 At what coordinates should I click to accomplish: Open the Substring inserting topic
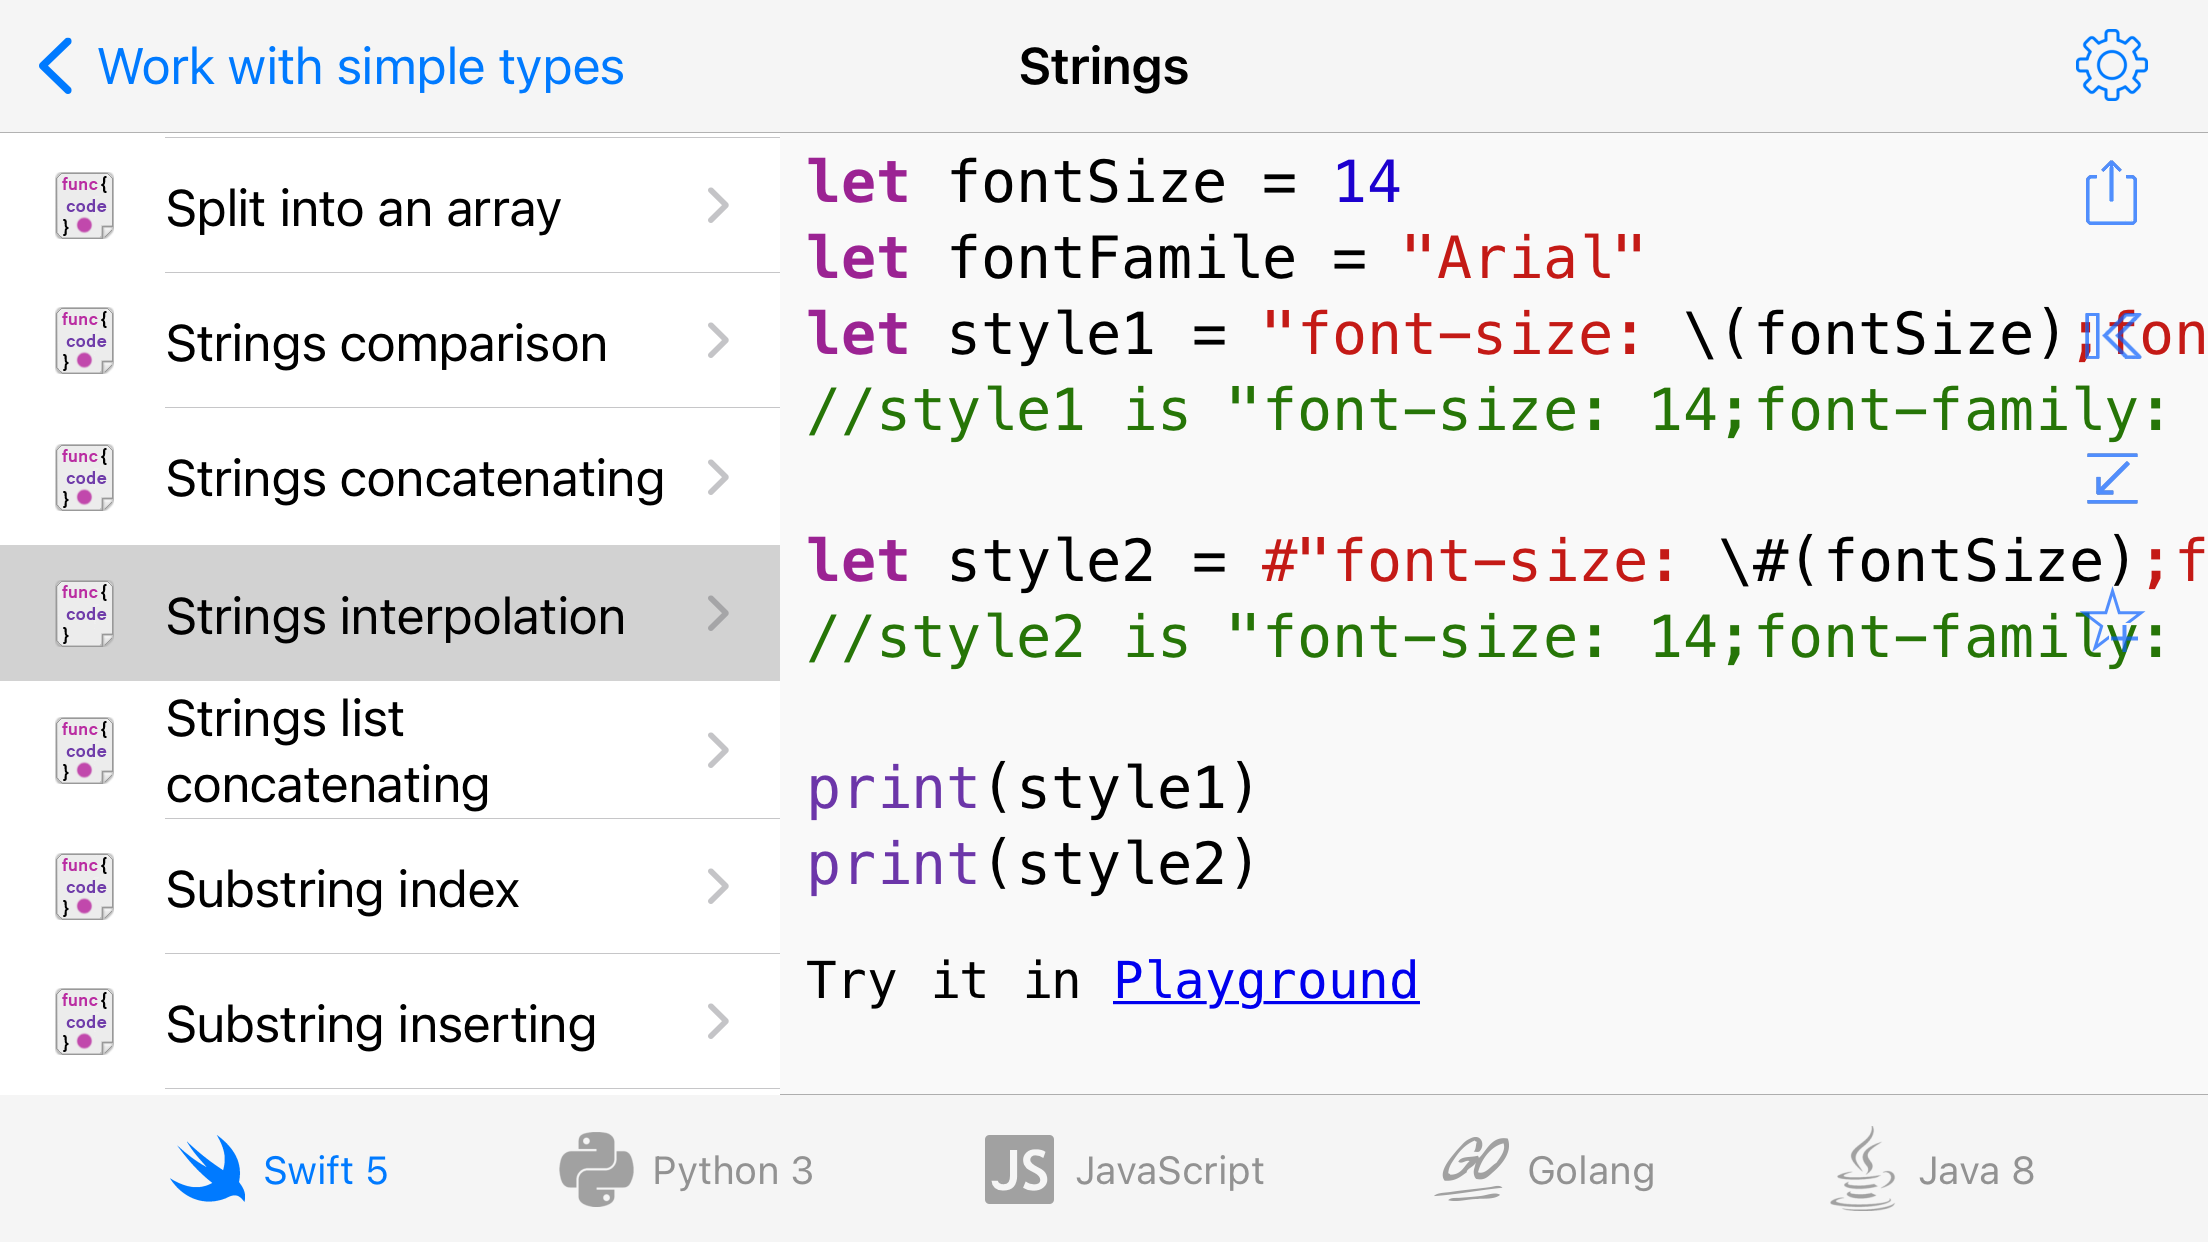390,1021
